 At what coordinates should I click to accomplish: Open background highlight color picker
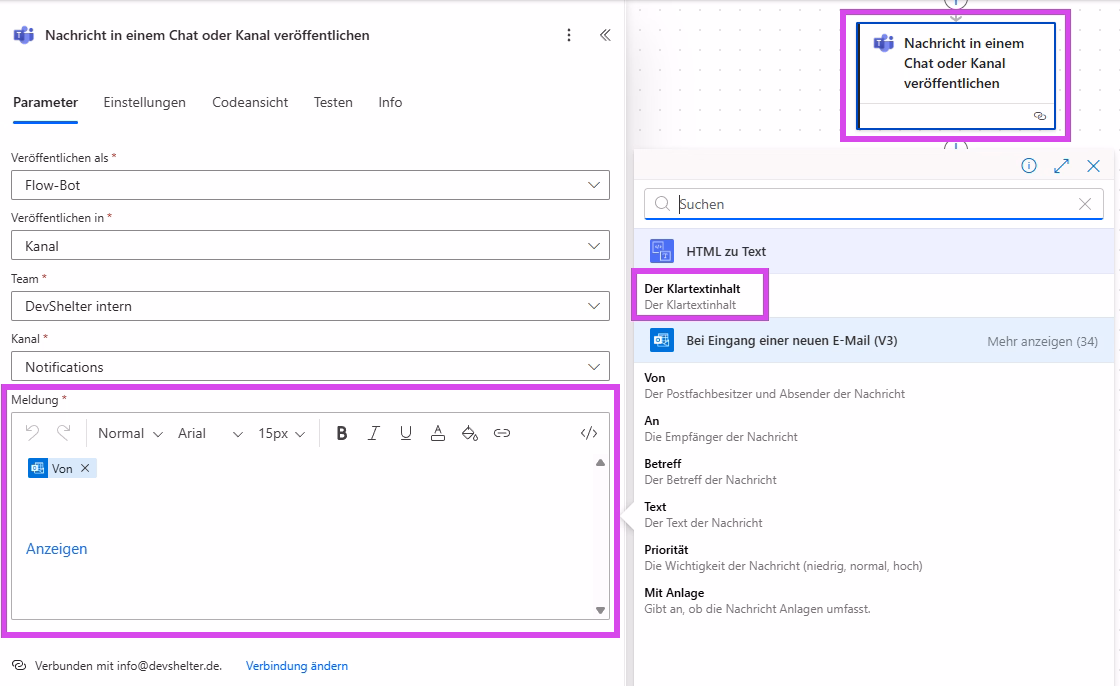coord(469,433)
